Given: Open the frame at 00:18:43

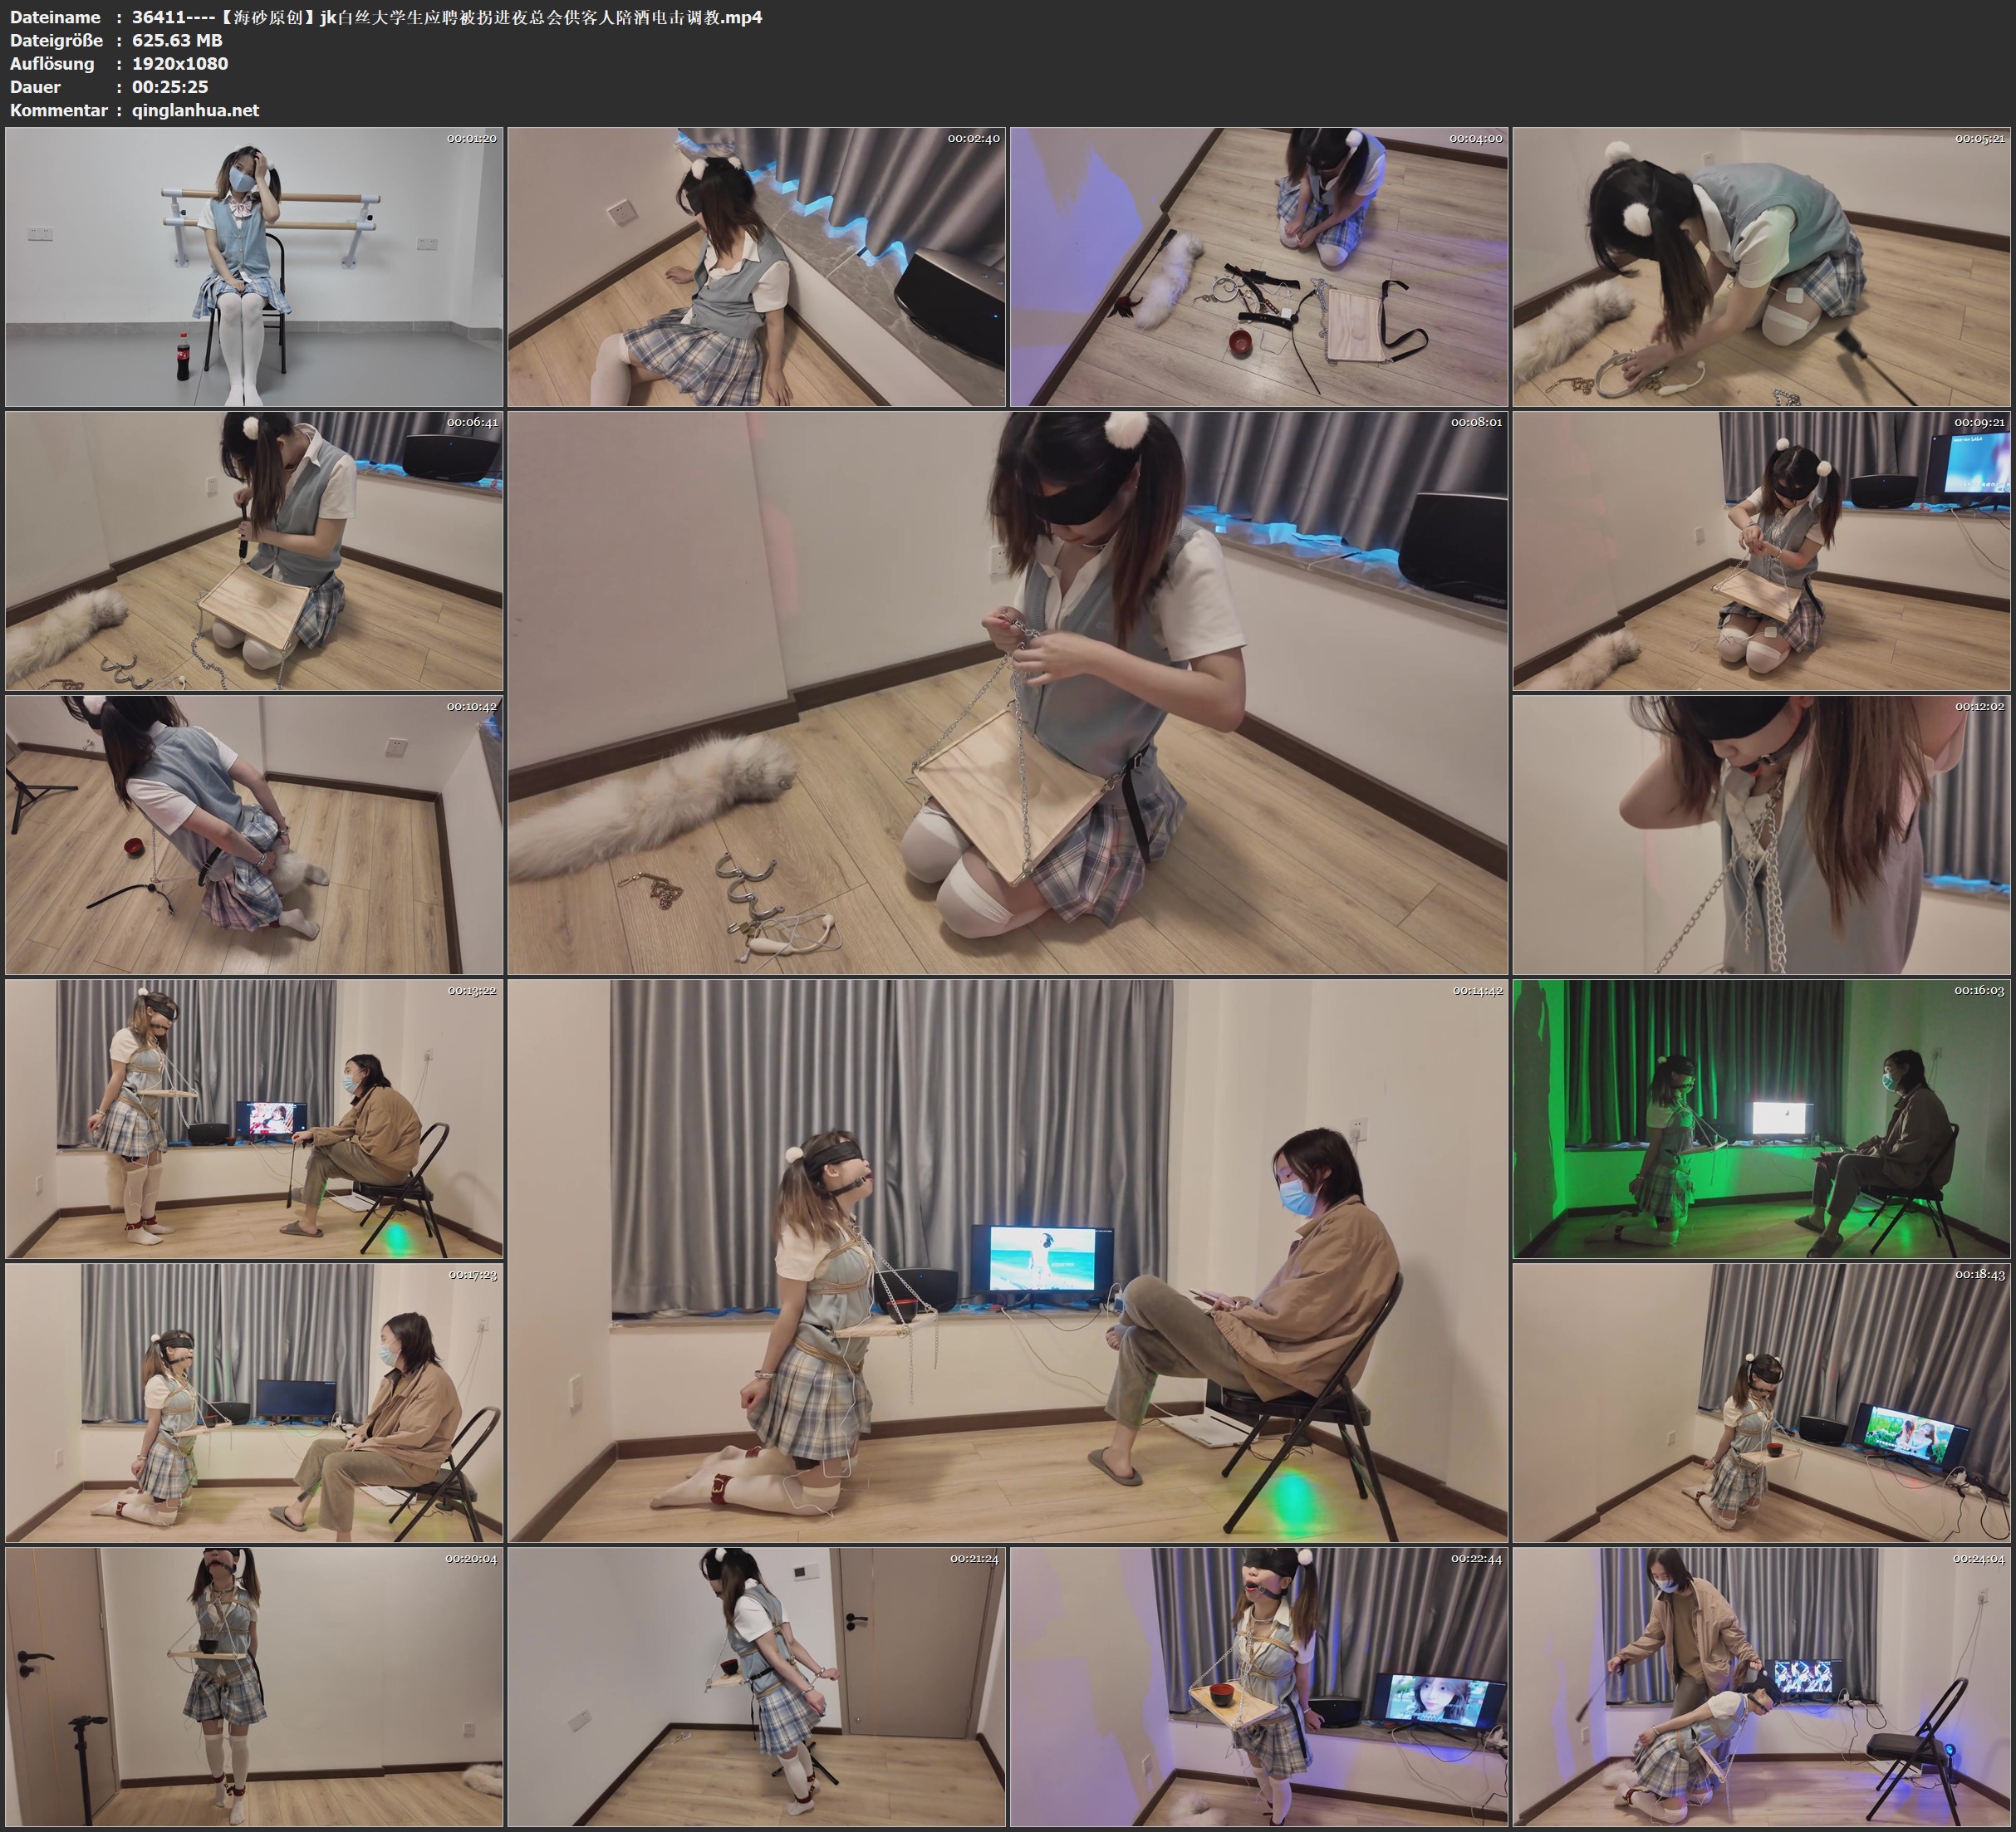Looking at the screenshot, I should click(x=1761, y=1402).
